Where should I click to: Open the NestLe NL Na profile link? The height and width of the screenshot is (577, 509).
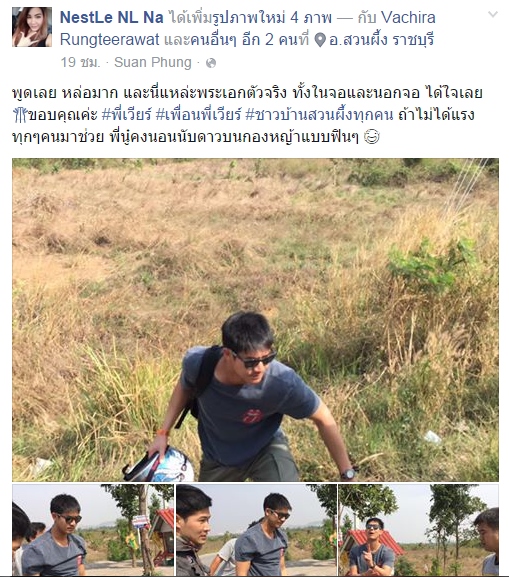(x=112, y=17)
